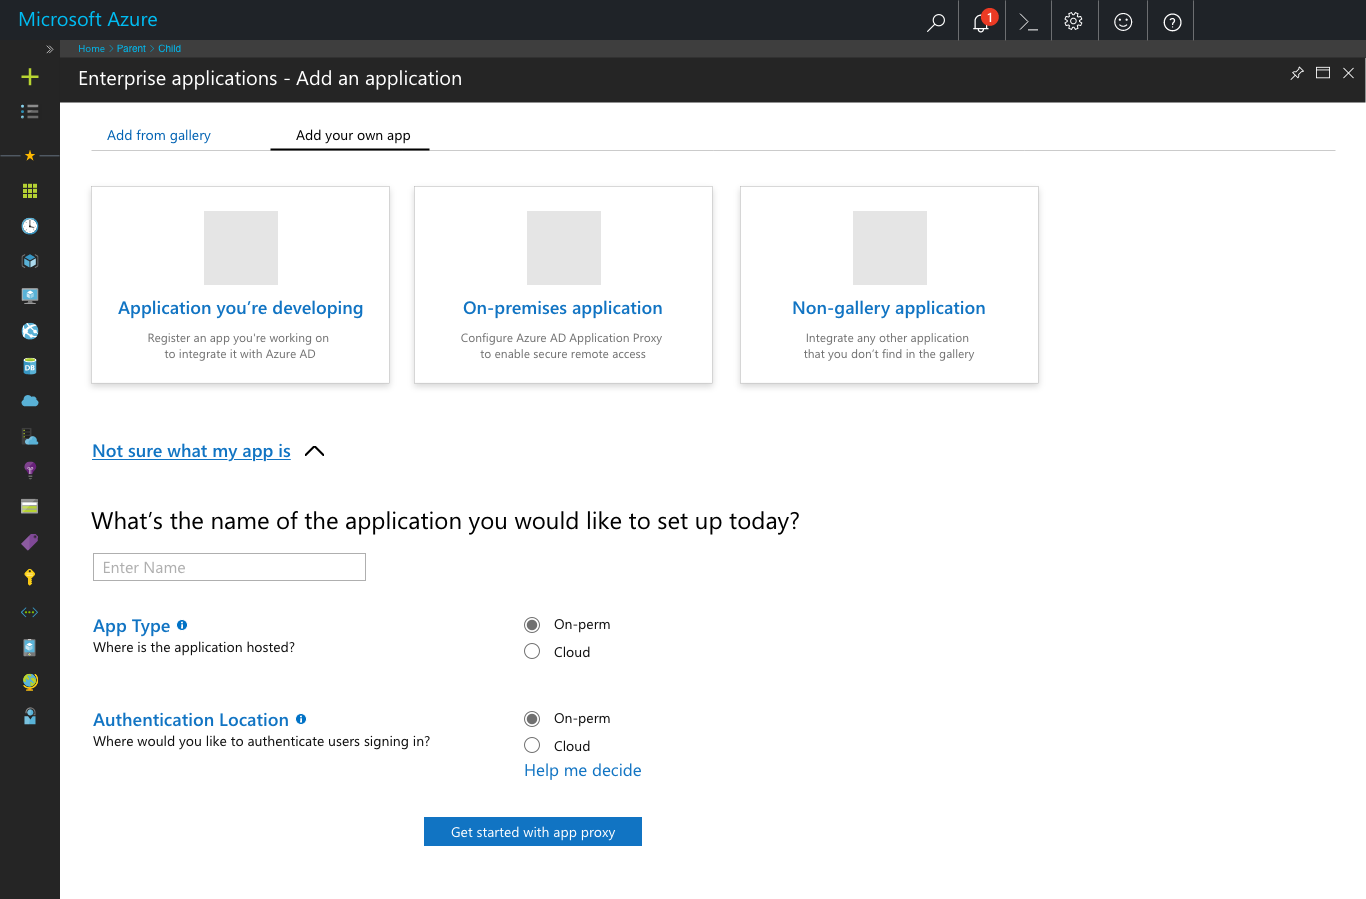Click the Help me decide link

(583, 770)
